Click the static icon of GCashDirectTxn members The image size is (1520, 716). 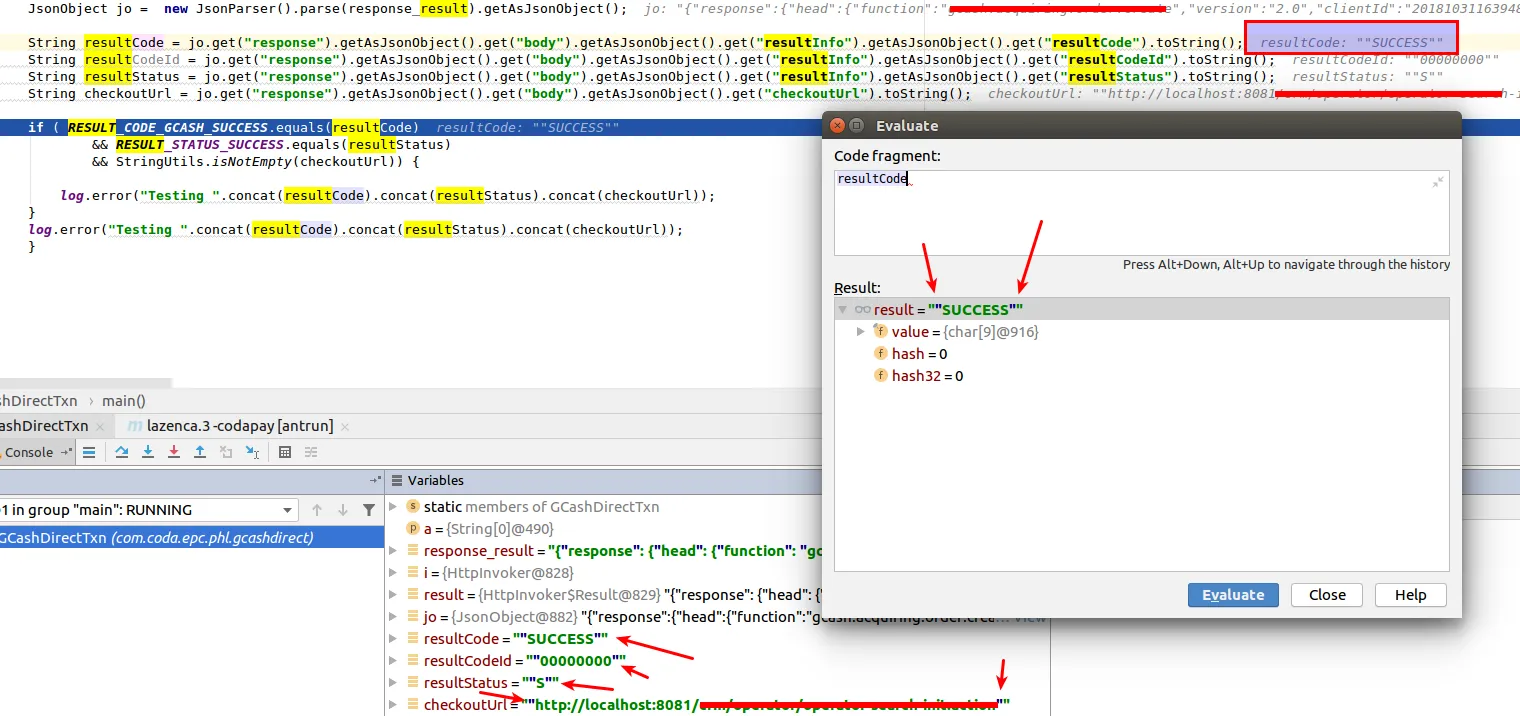tap(413, 507)
